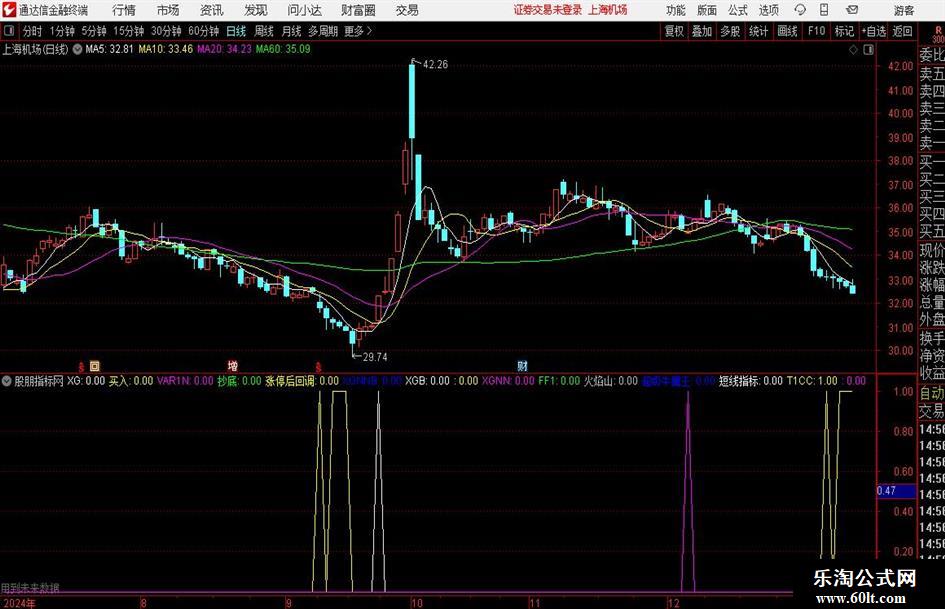Click the F10 company info button
This screenshot has width=945, height=609.
click(x=816, y=31)
